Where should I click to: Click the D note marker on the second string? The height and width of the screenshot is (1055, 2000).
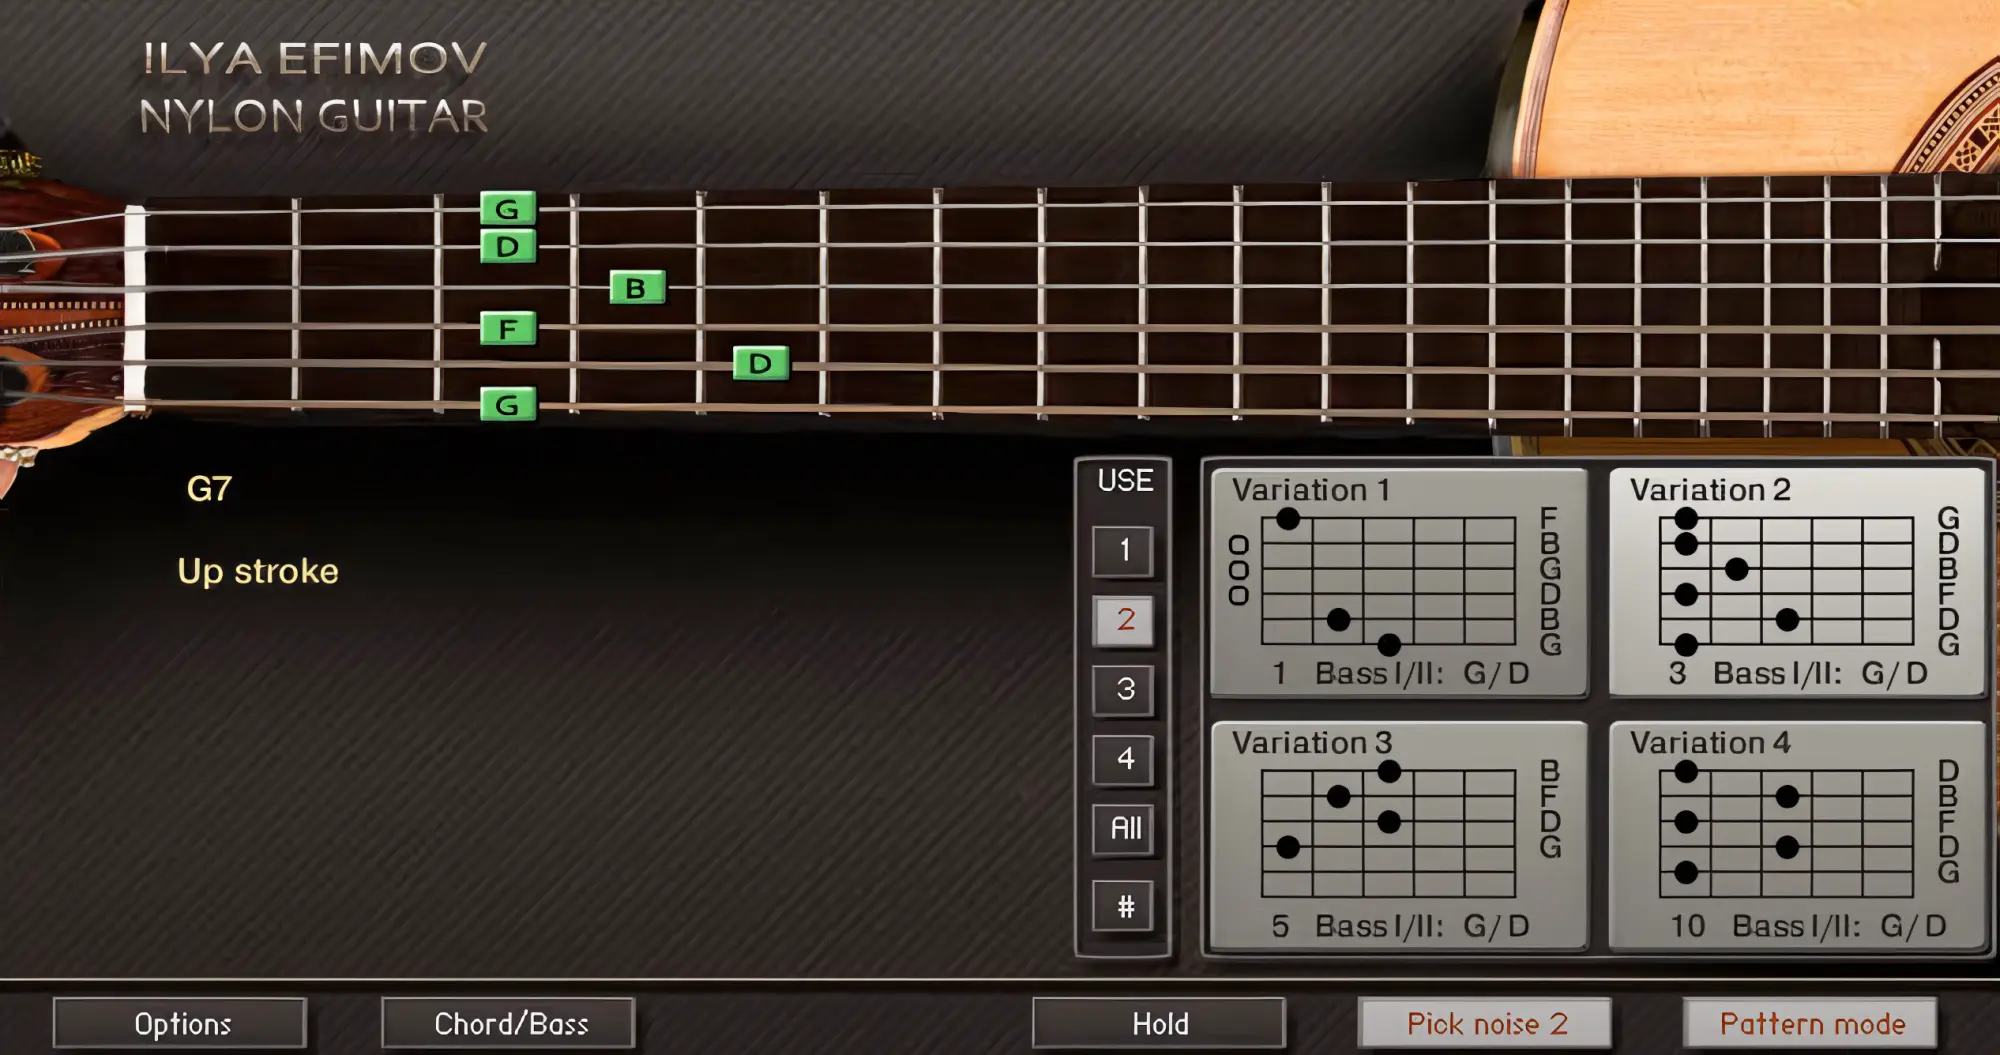(508, 246)
